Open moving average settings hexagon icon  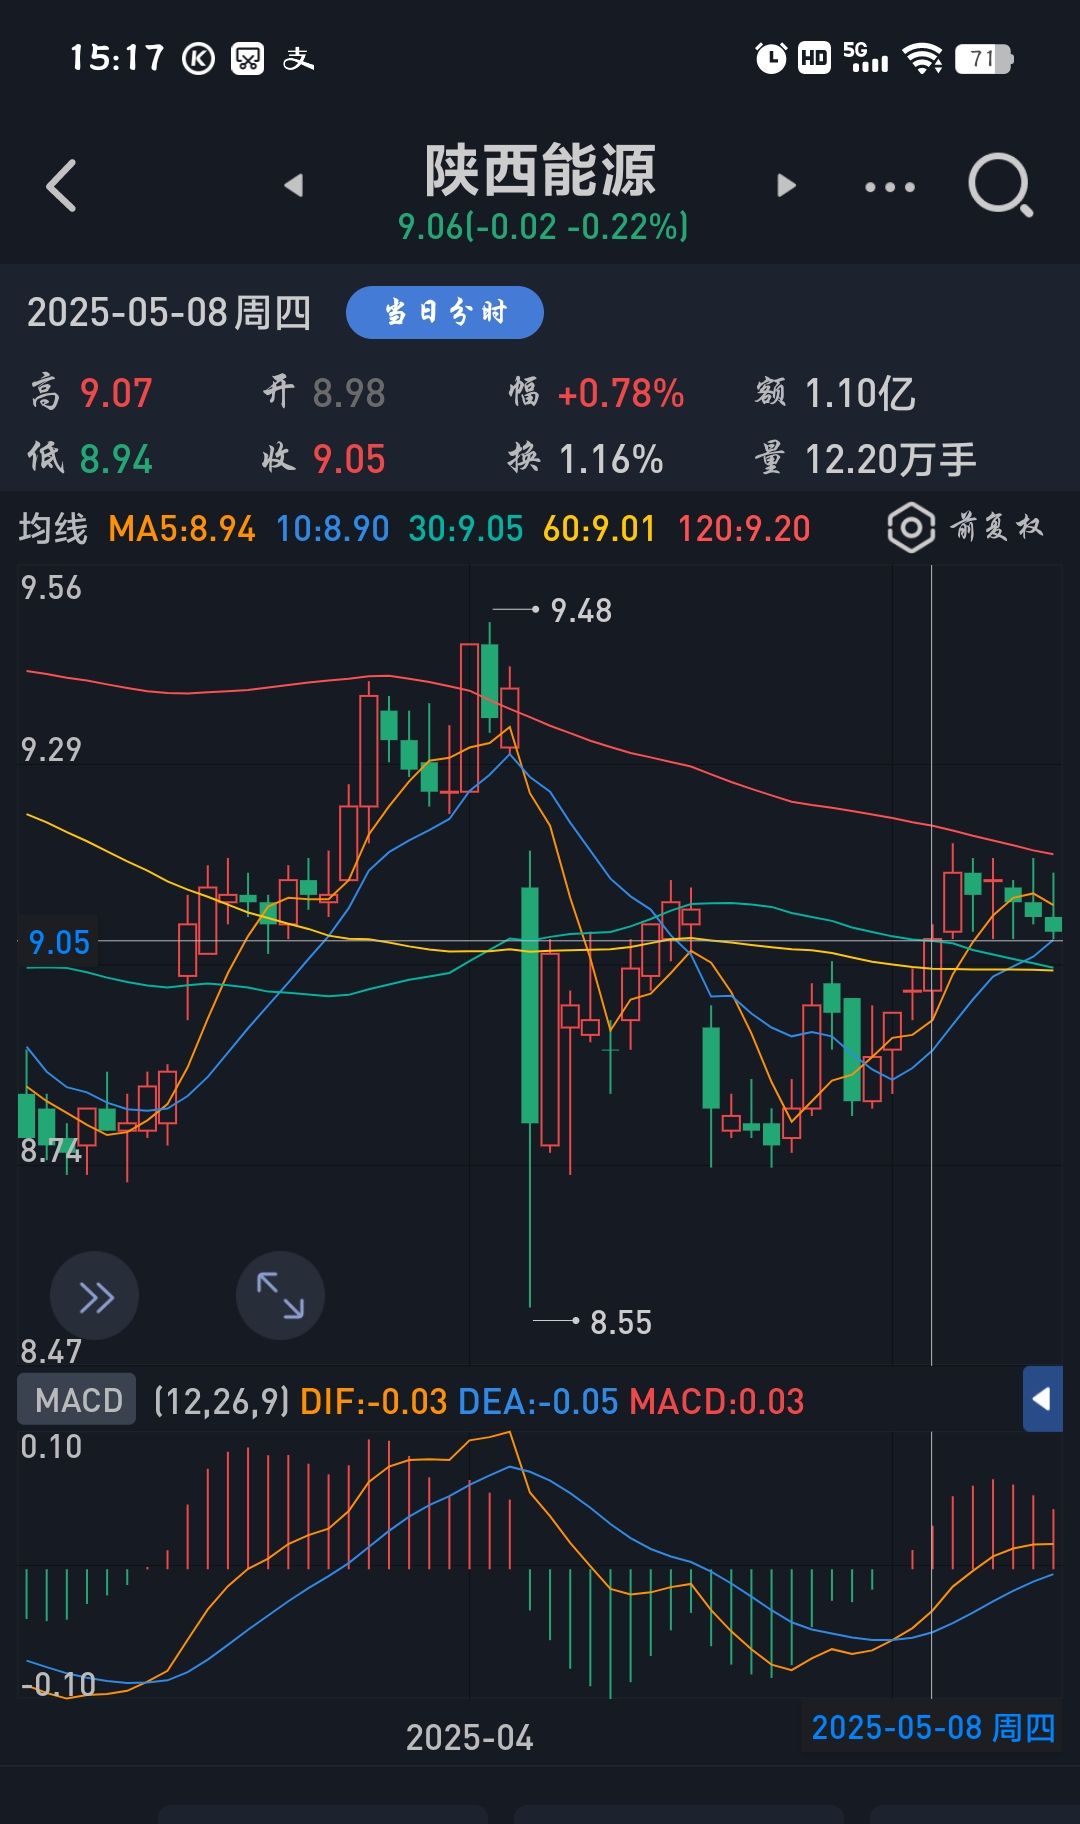point(911,527)
